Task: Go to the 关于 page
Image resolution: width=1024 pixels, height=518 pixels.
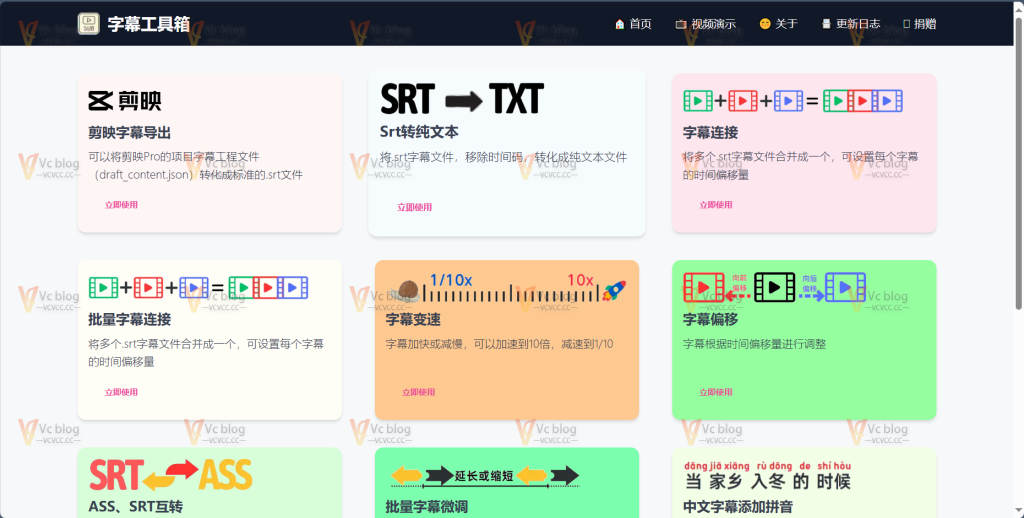Action: 778,24
